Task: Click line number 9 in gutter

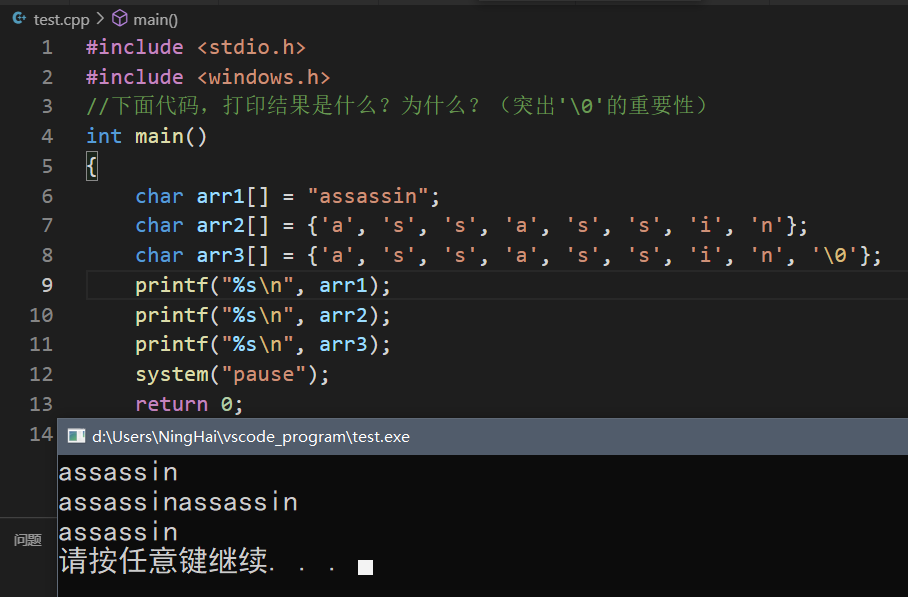Action: [x=47, y=285]
